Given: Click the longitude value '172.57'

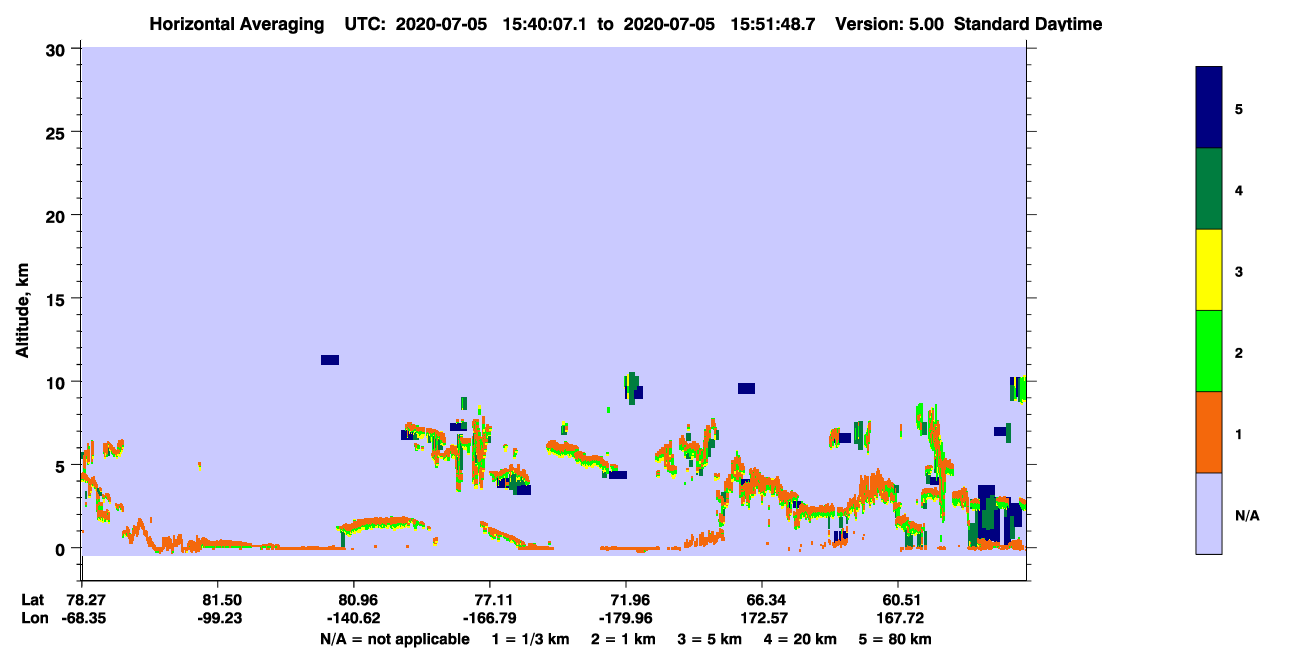Looking at the screenshot, I should pos(762,618).
